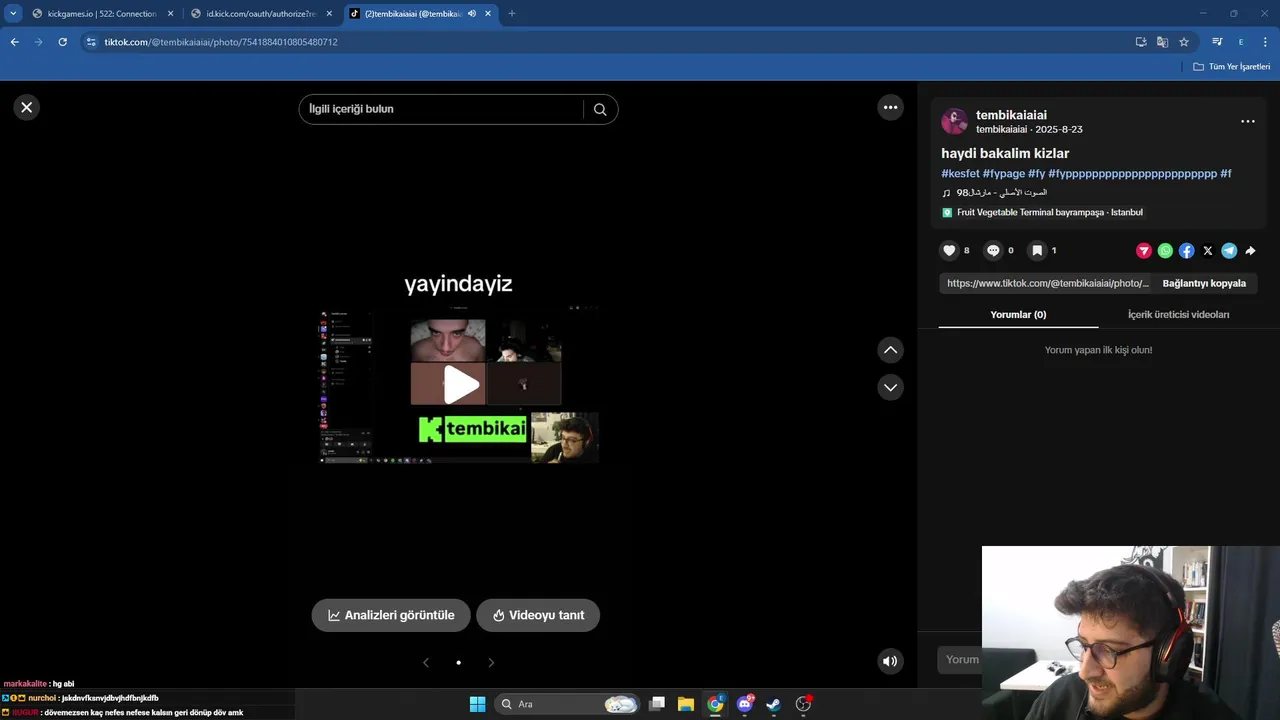Mute the TikTok tab via speaker icon
1280x720 pixels.
pos(471,14)
